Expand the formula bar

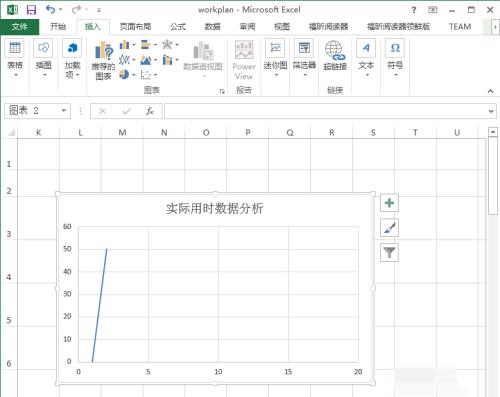[x=491, y=111]
